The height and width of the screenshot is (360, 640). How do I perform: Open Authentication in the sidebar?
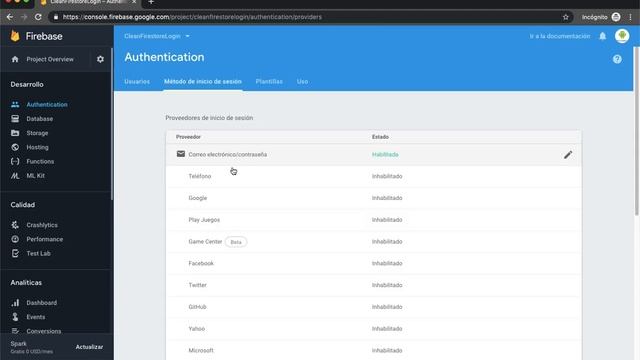pyautogui.click(x=47, y=104)
